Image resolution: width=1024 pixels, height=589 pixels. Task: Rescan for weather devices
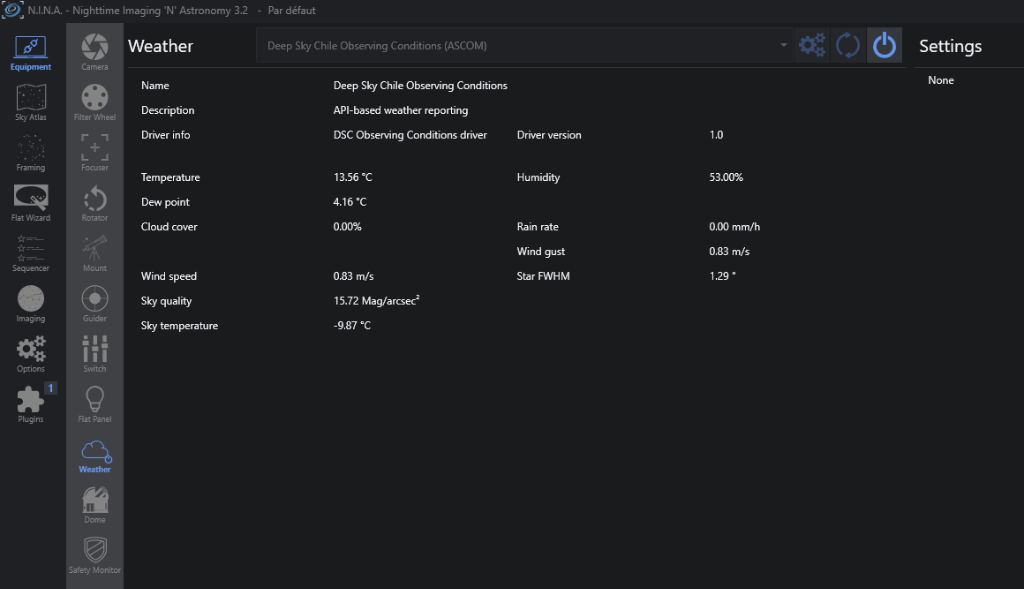[x=848, y=45]
